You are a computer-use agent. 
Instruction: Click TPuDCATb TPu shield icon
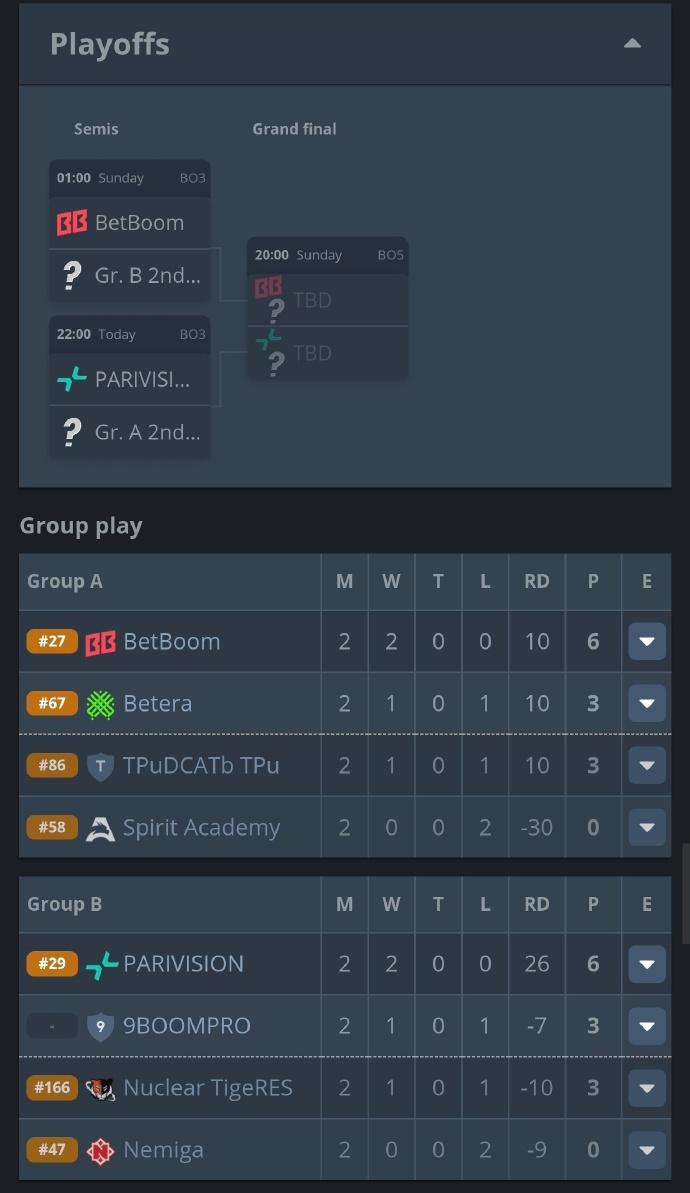pyautogui.click(x=101, y=766)
